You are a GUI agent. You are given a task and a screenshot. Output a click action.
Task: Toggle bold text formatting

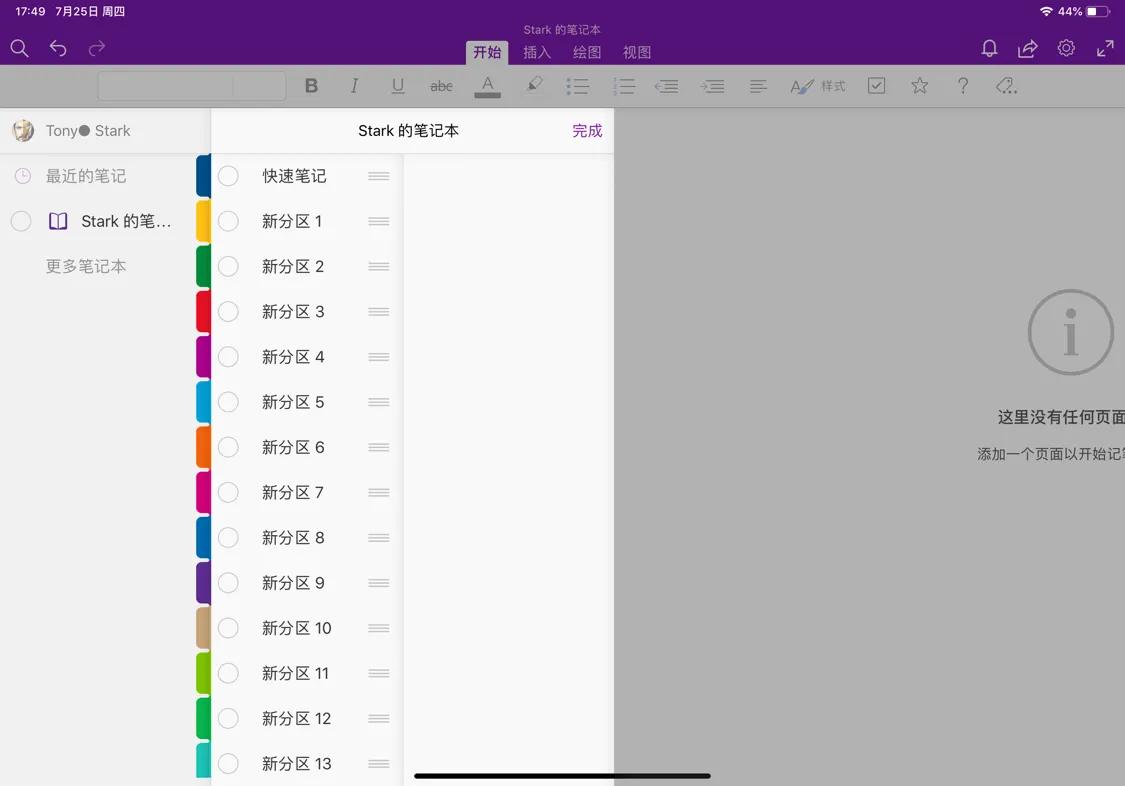click(311, 85)
